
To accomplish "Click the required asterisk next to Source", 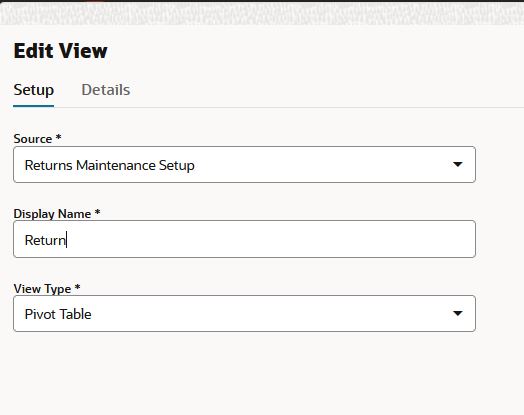I will coord(58,137).
